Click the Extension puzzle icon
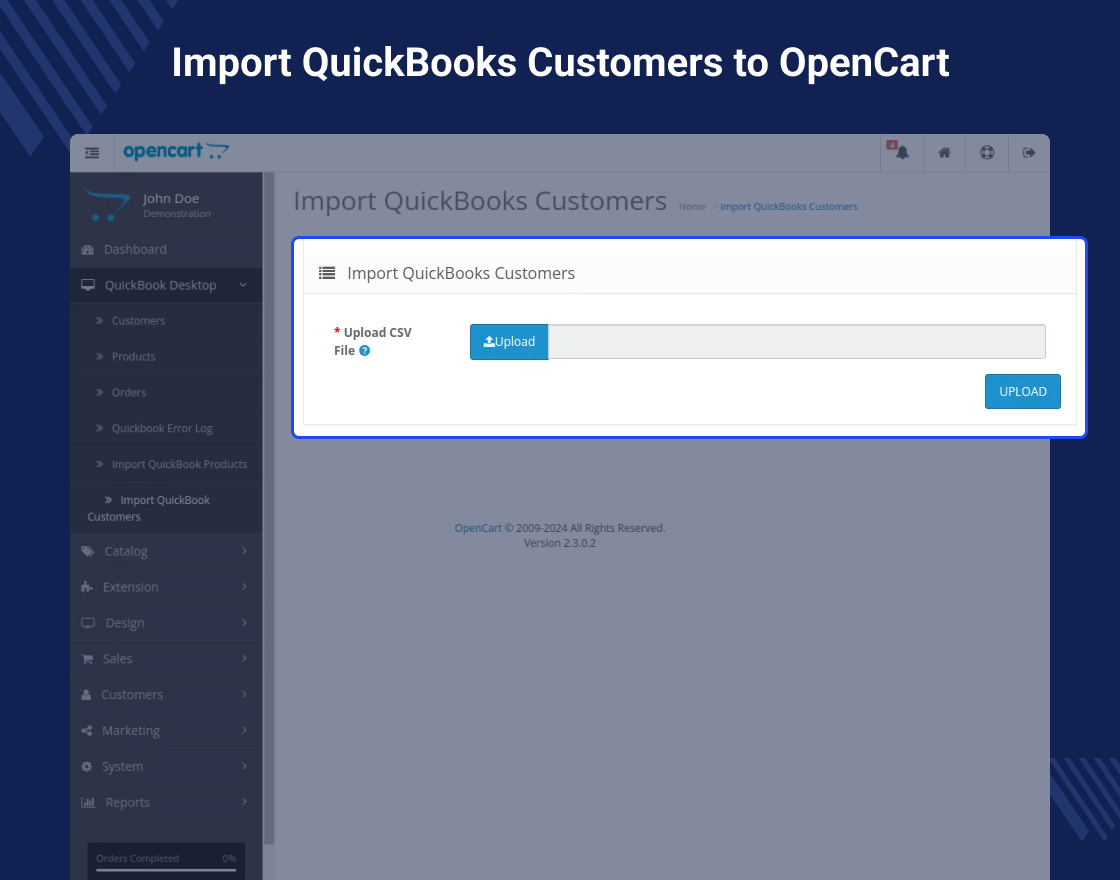 [87, 587]
